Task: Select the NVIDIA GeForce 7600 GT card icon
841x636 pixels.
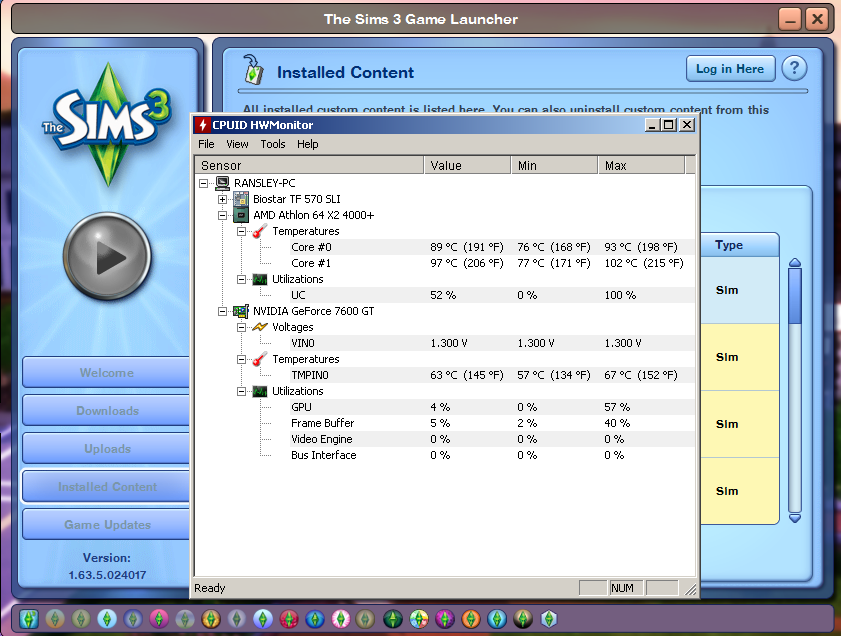Action: [241, 311]
